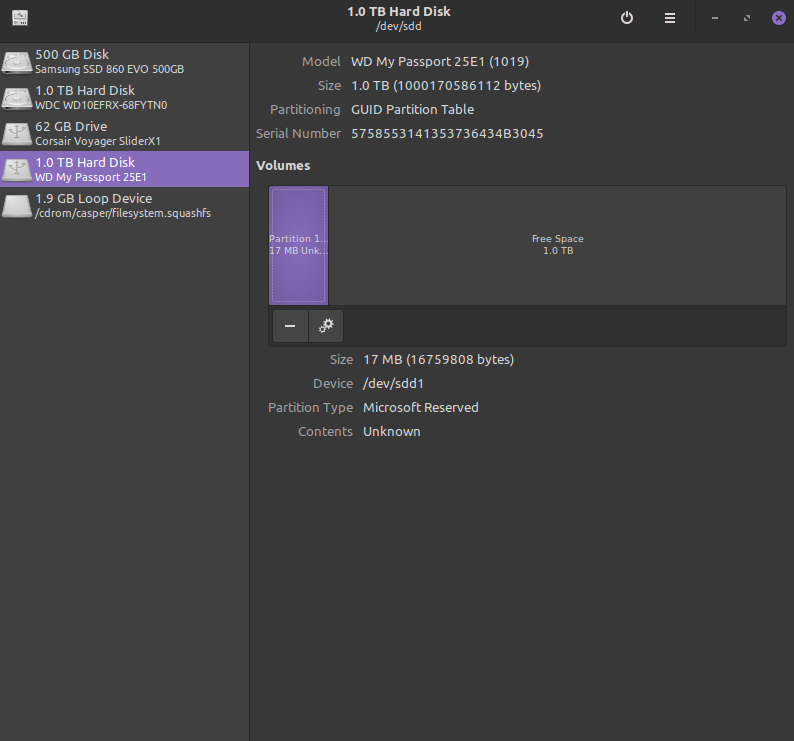The height and width of the screenshot is (741, 794).
Task: Click the Volumes section heading
Action: 283,166
